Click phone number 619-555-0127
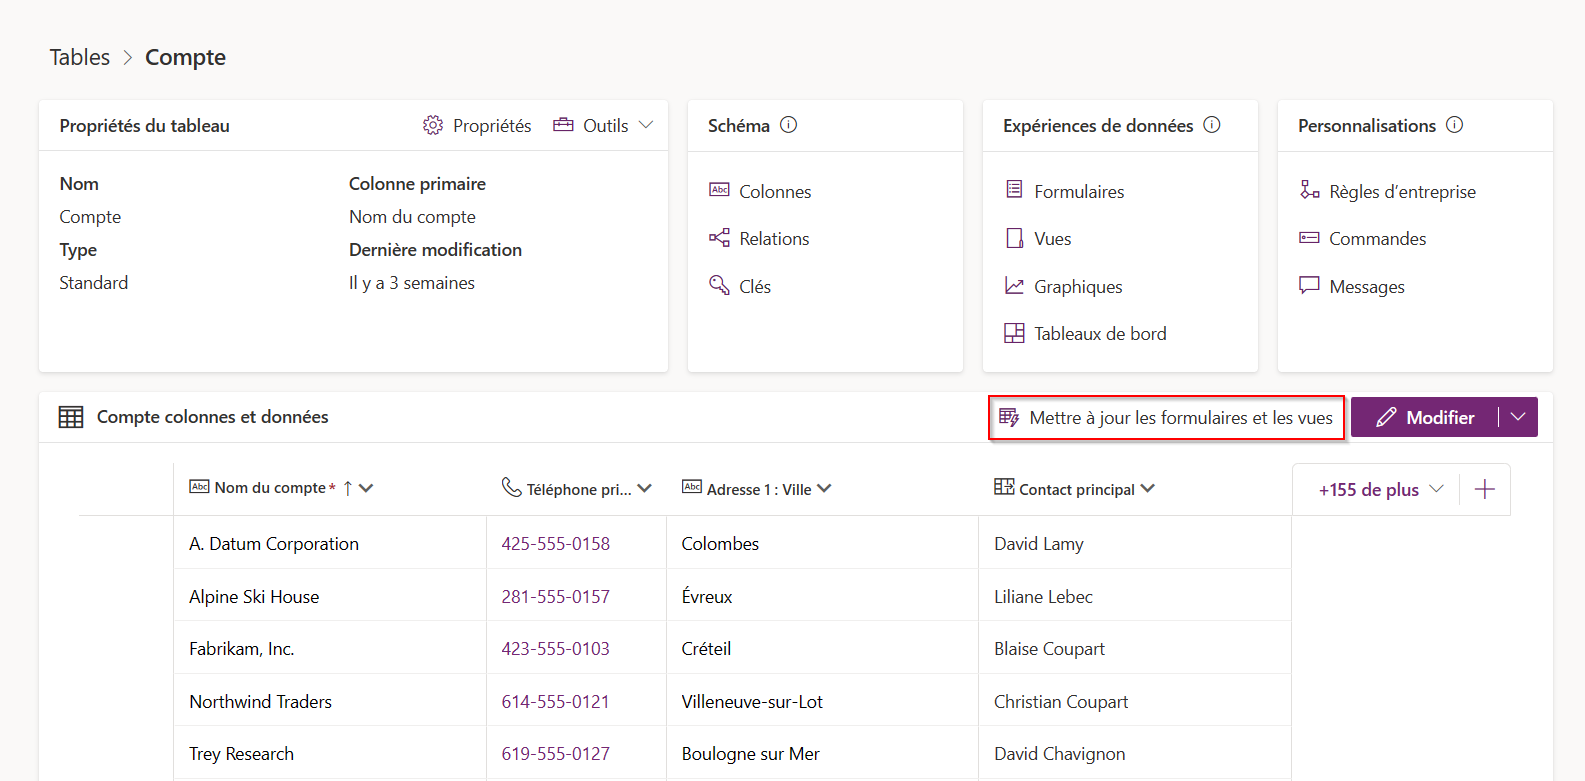This screenshot has height=781, width=1585. (x=555, y=753)
